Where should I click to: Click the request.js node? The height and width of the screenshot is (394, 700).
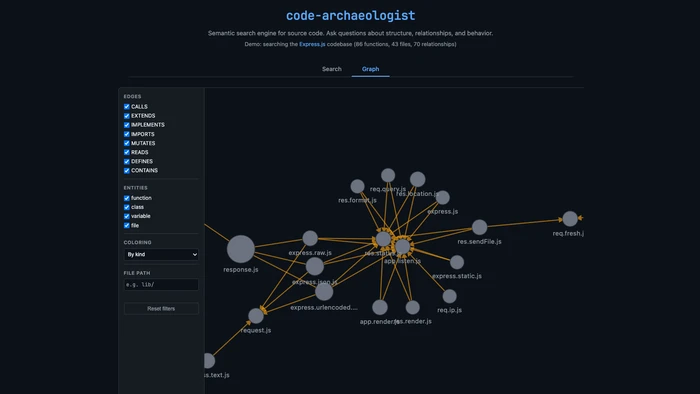[x=256, y=316]
